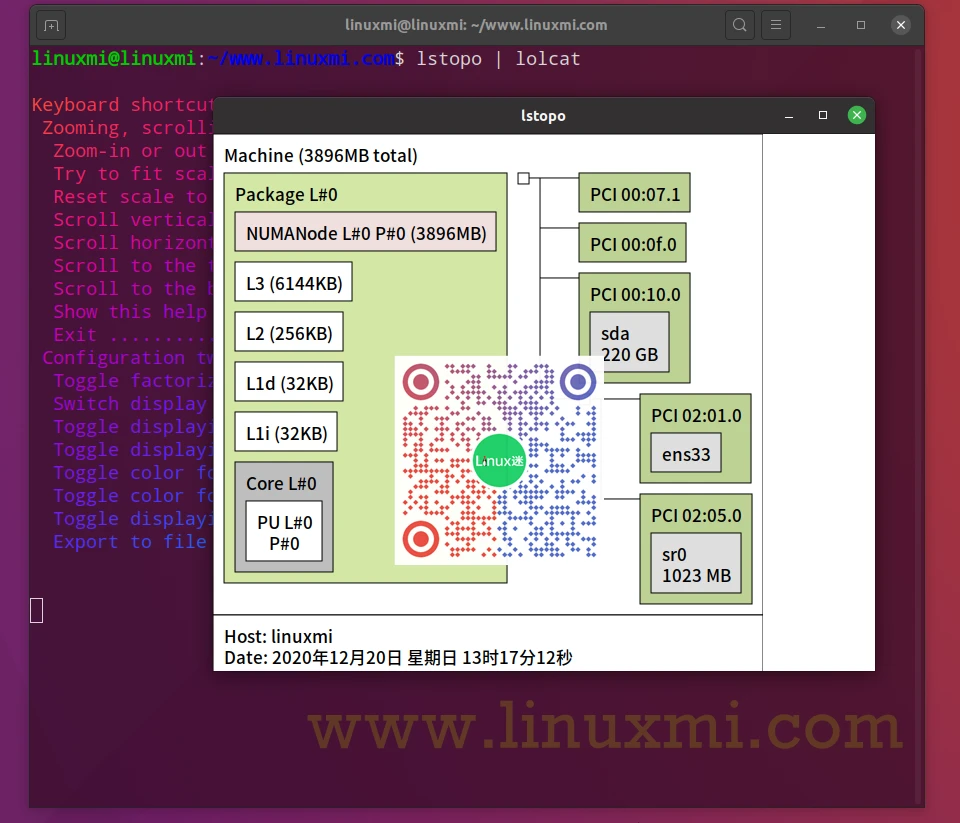Click the L1d (32KB) cache box

289,382
